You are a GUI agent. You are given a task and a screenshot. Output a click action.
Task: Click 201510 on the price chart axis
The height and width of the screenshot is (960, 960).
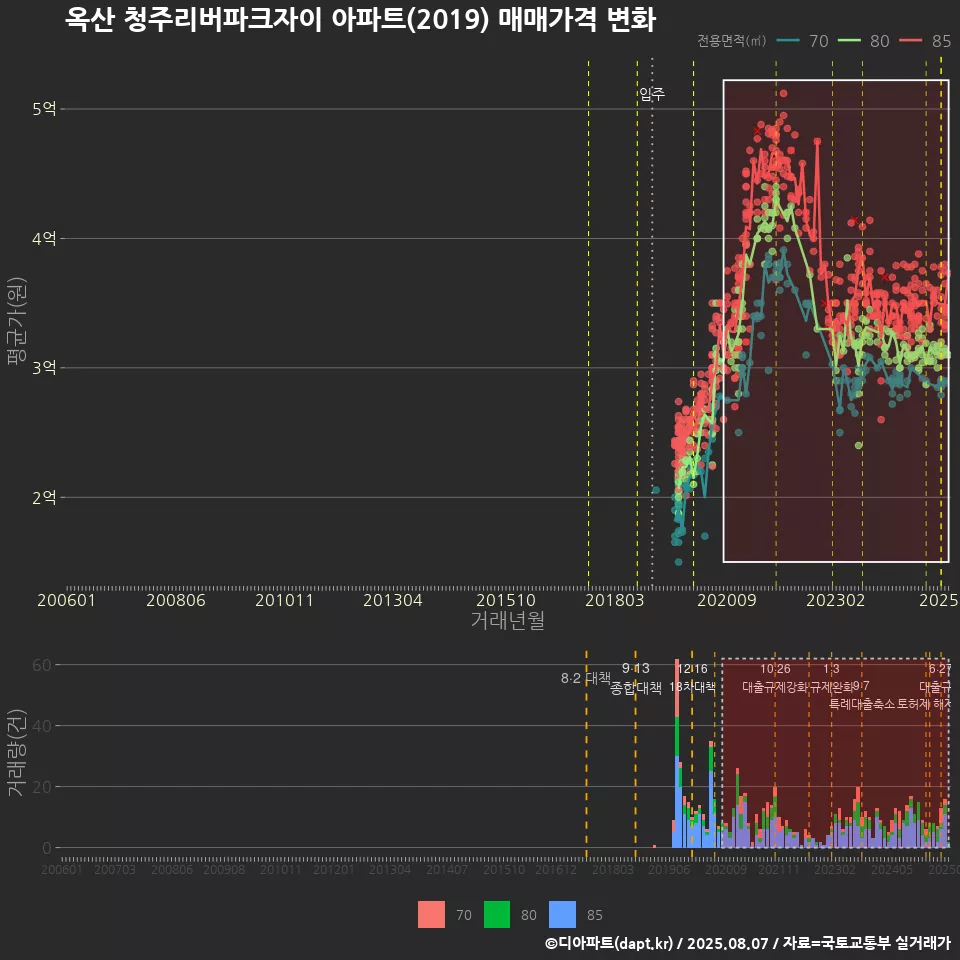[506, 600]
